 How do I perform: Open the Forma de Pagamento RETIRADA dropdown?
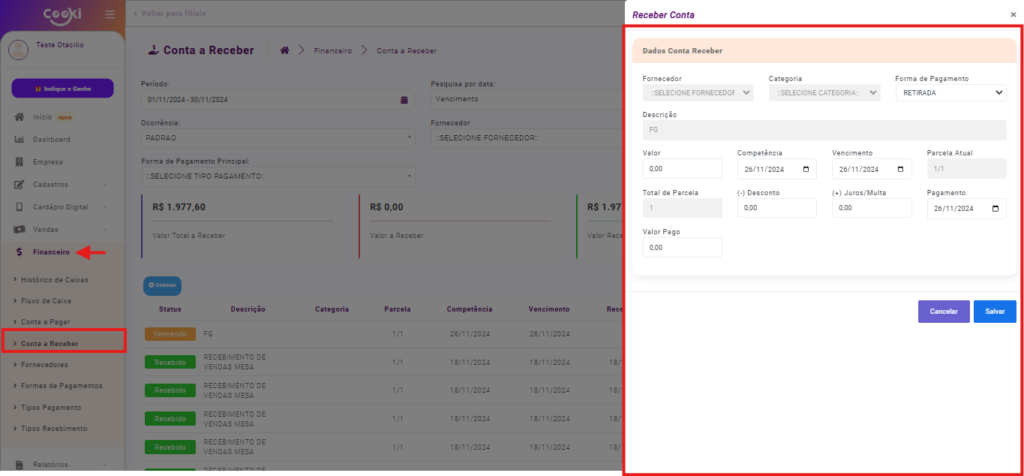click(x=950, y=93)
